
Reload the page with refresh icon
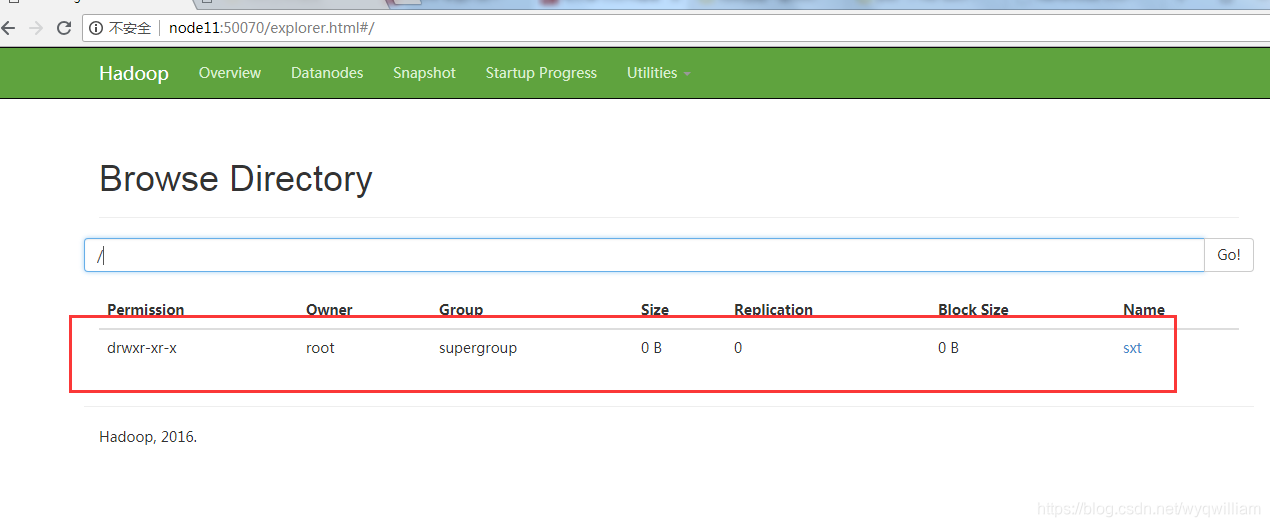64,28
